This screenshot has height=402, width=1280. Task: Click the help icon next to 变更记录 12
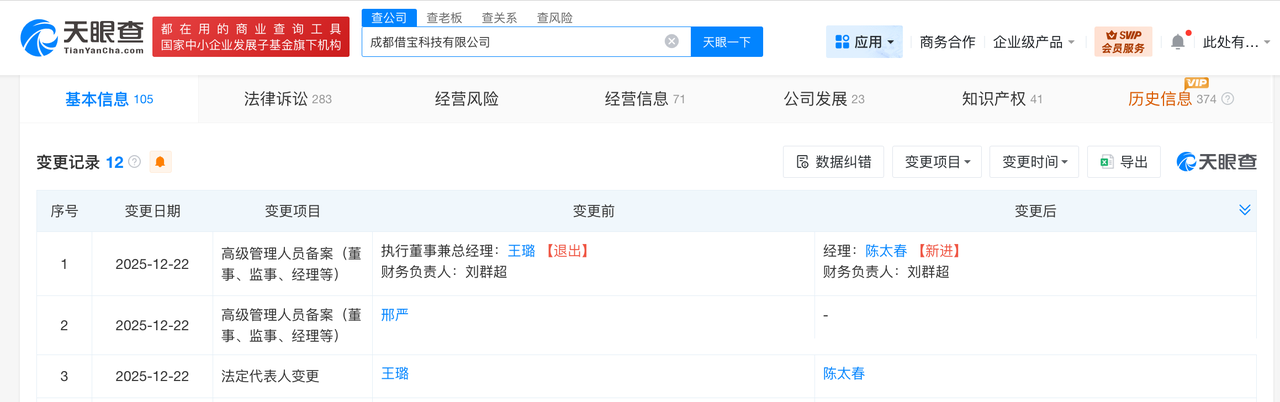[x=134, y=162]
